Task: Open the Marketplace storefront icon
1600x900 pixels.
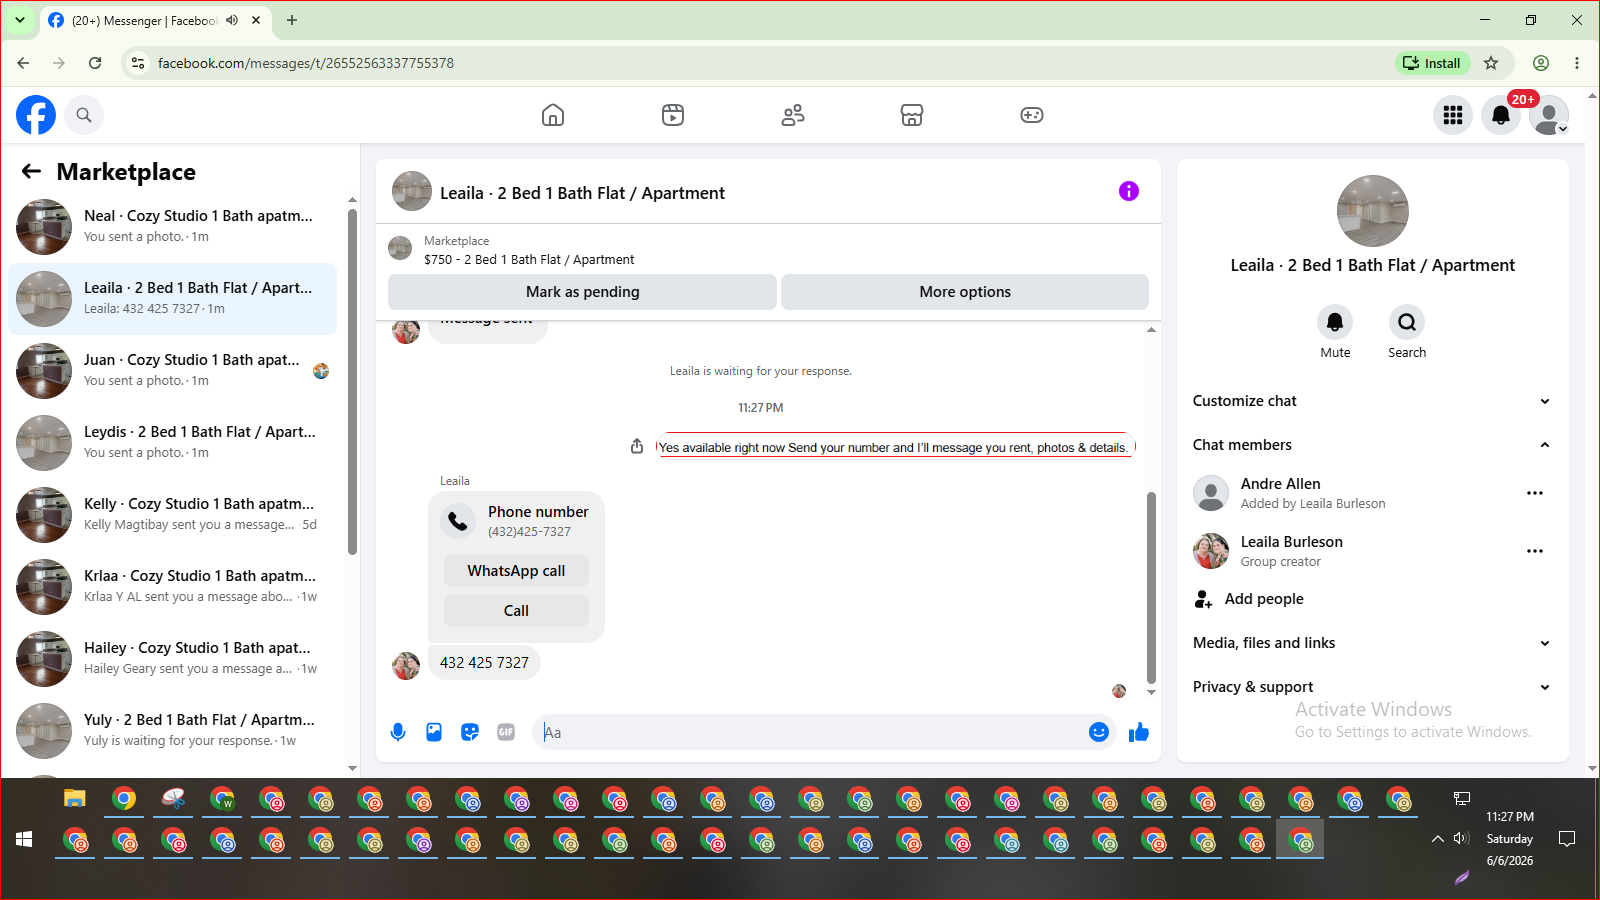Action: (912, 115)
